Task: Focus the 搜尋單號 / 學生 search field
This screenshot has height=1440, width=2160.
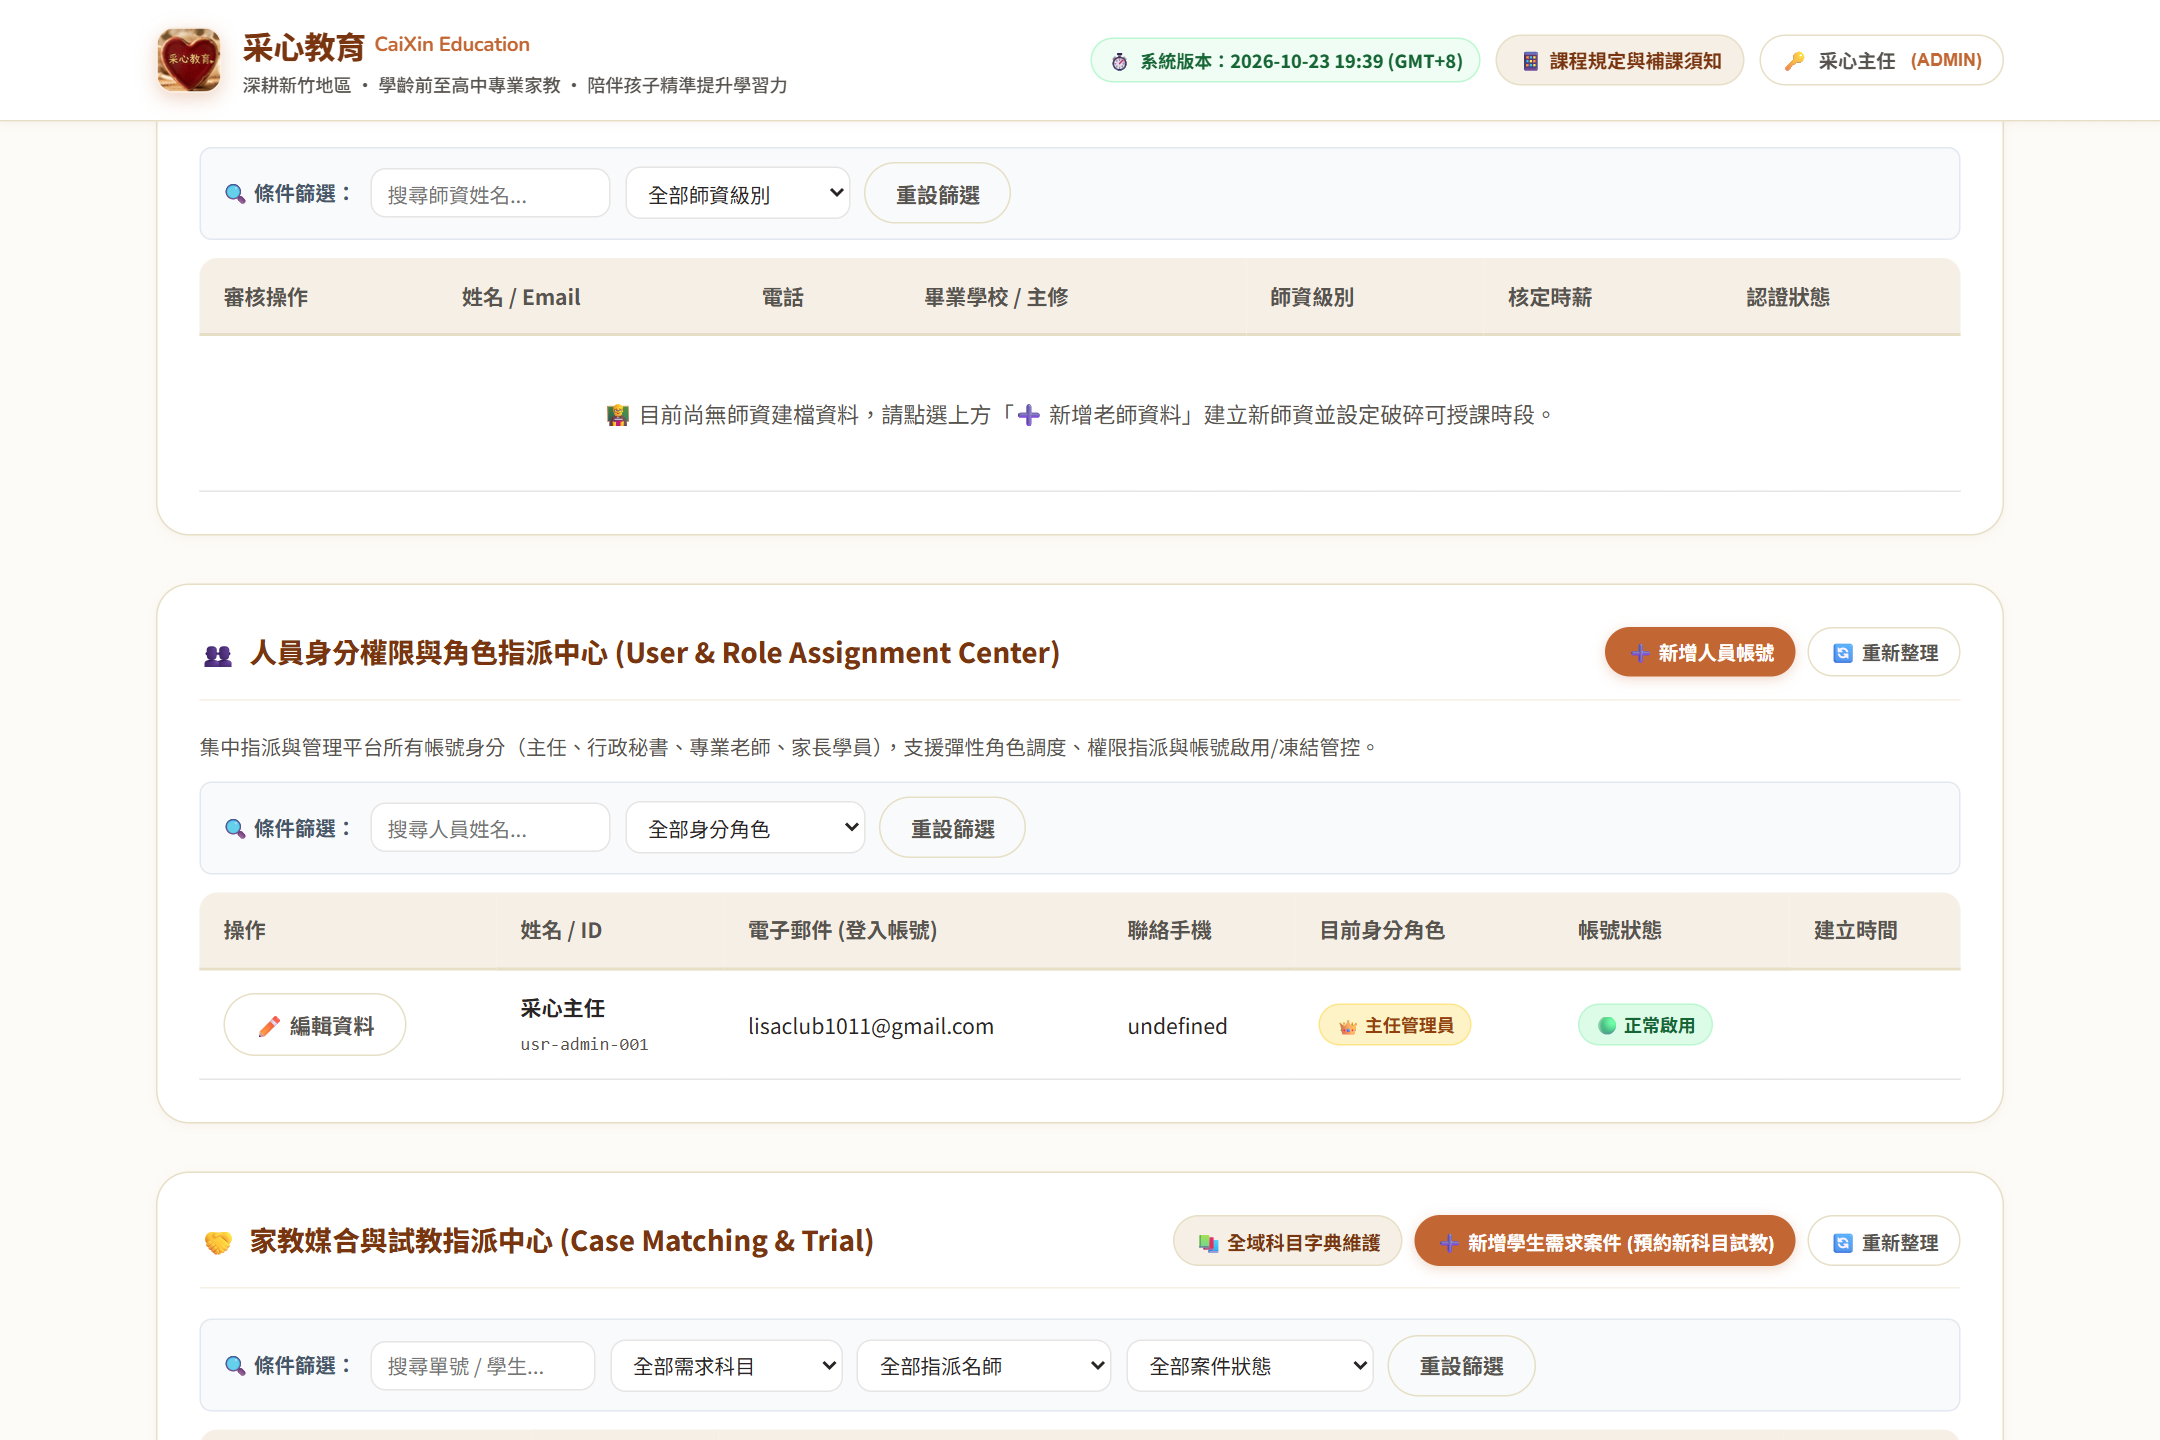Action: (483, 1366)
